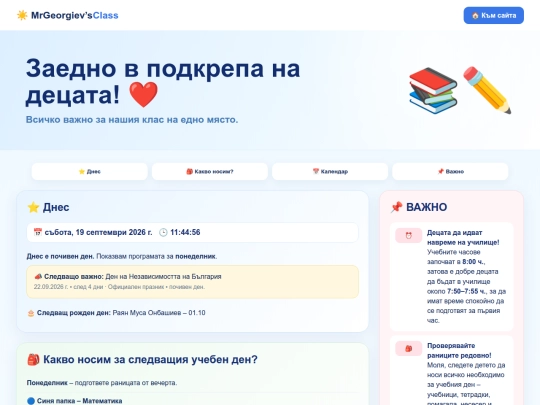Click the Към сайта button
Viewport: 540px width, 405px height.
tap(494, 15)
